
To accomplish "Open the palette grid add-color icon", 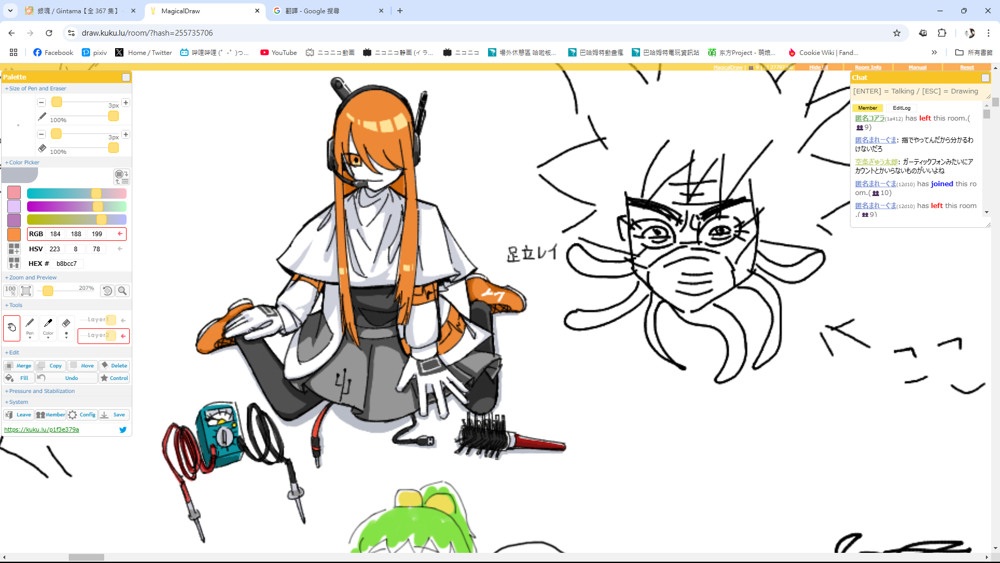I will (14, 249).
